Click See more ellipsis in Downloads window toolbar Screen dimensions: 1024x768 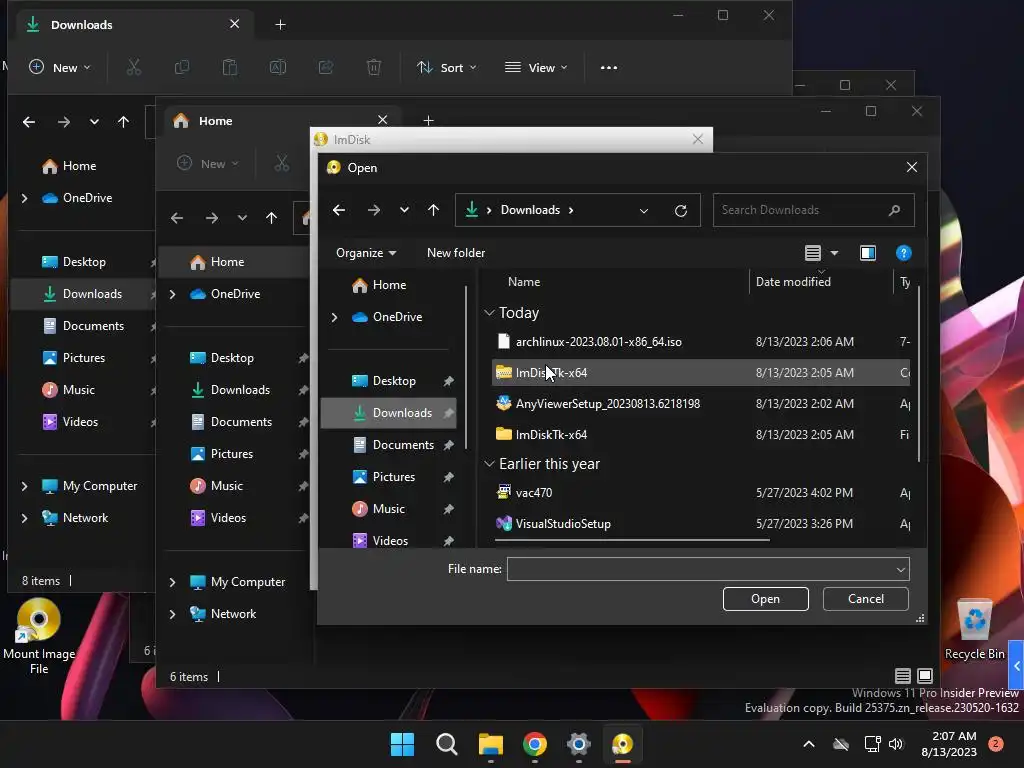tap(609, 68)
